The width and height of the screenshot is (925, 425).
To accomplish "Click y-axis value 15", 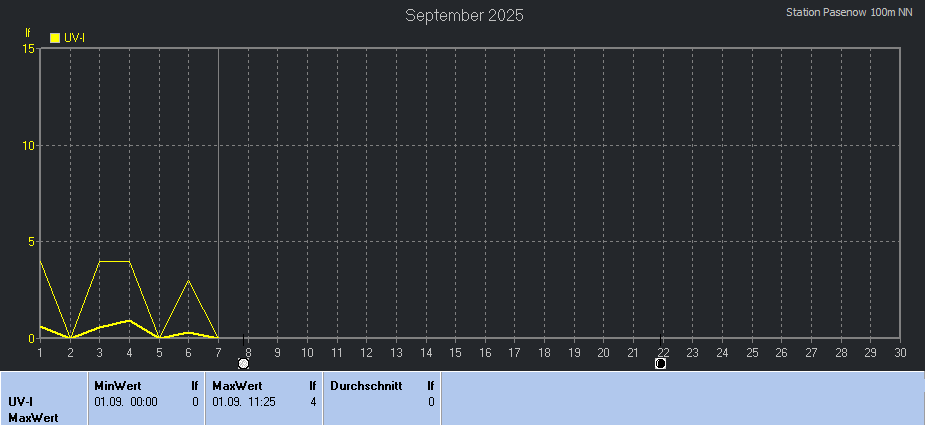I will (x=29, y=48).
